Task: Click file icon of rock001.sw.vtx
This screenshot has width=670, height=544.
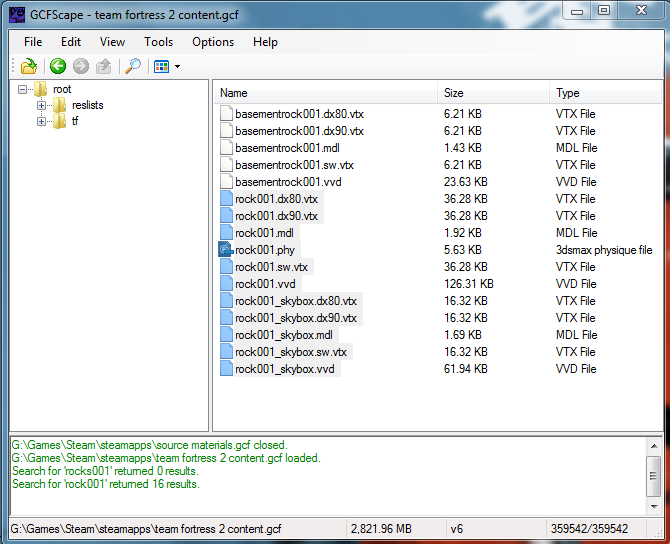Action: [226, 267]
